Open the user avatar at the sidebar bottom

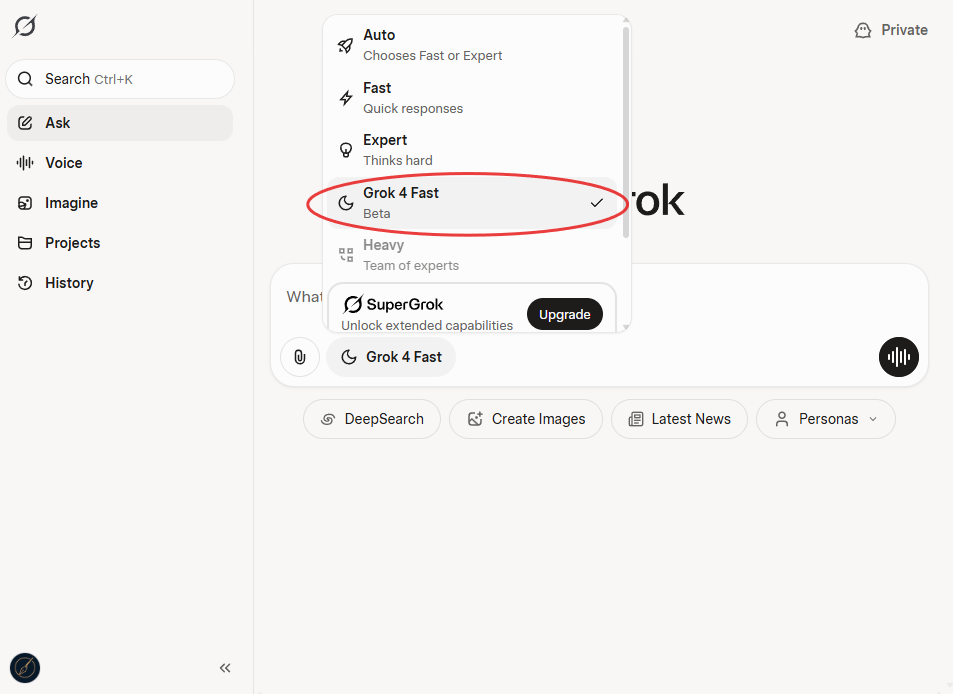(25, 668)
